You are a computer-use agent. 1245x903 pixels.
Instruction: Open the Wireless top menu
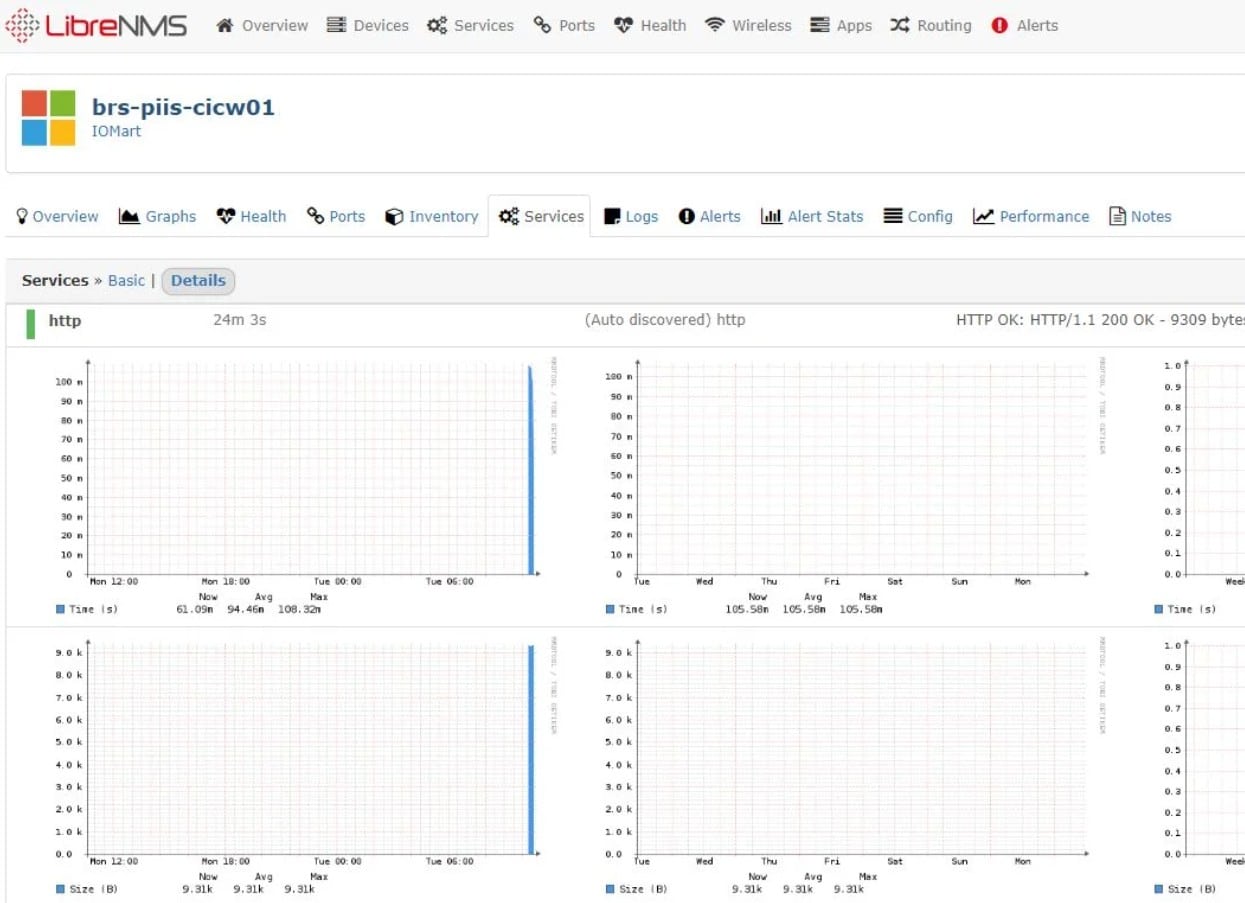click(x=748, y=25)
